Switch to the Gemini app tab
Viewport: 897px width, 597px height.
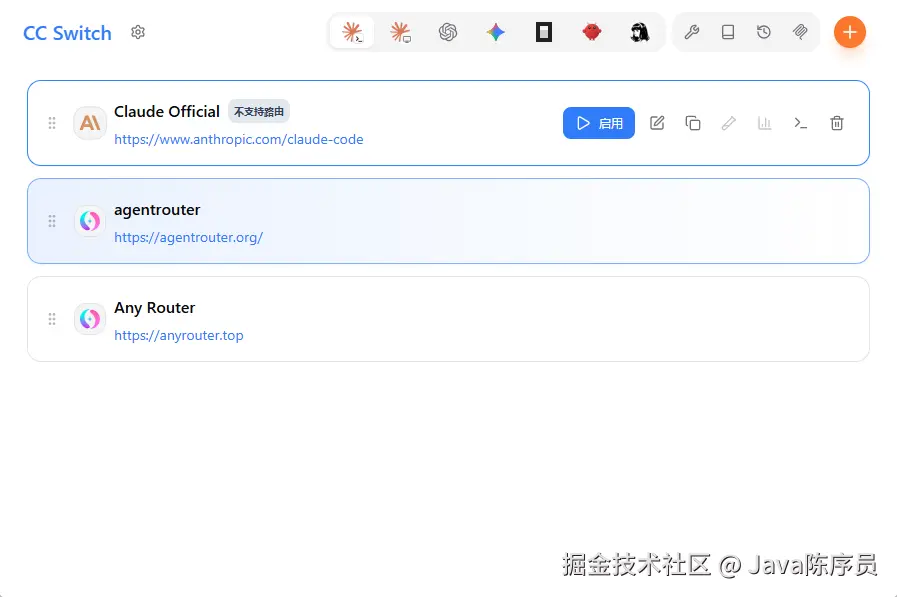pyautogui.click(x=496, y=32)
